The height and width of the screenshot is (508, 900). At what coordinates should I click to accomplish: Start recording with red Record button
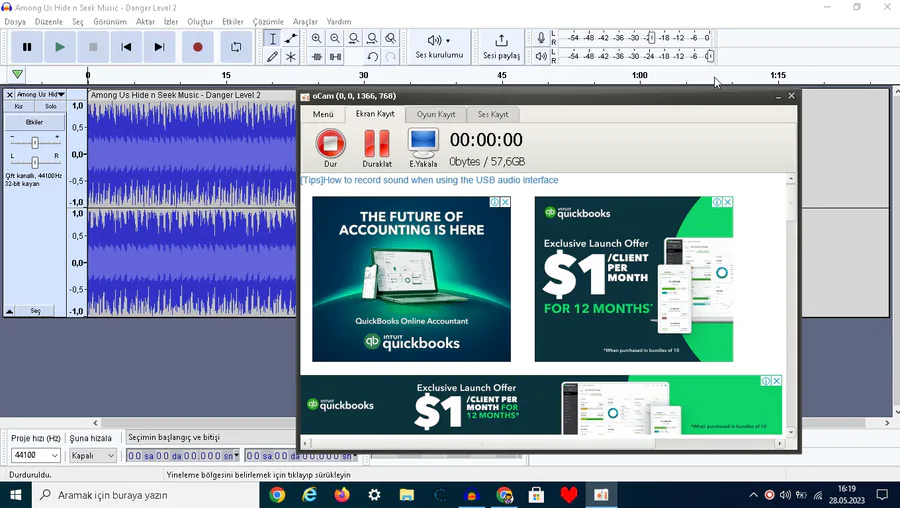[x=197, y=47]
